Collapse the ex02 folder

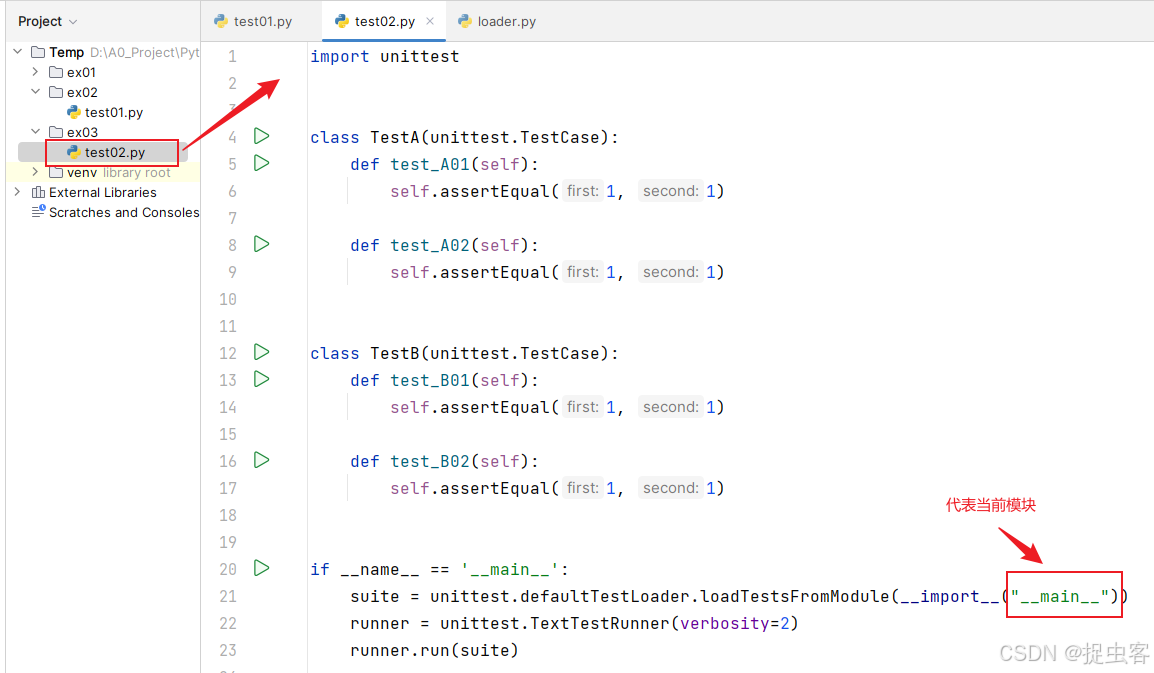click(35, 91)
